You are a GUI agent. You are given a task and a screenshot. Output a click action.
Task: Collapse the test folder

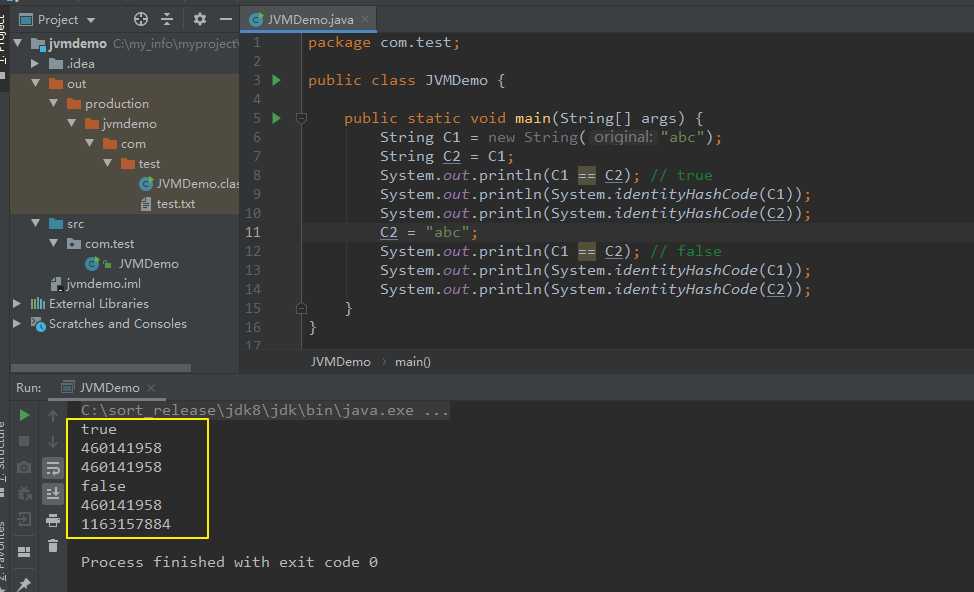(108, 163)
